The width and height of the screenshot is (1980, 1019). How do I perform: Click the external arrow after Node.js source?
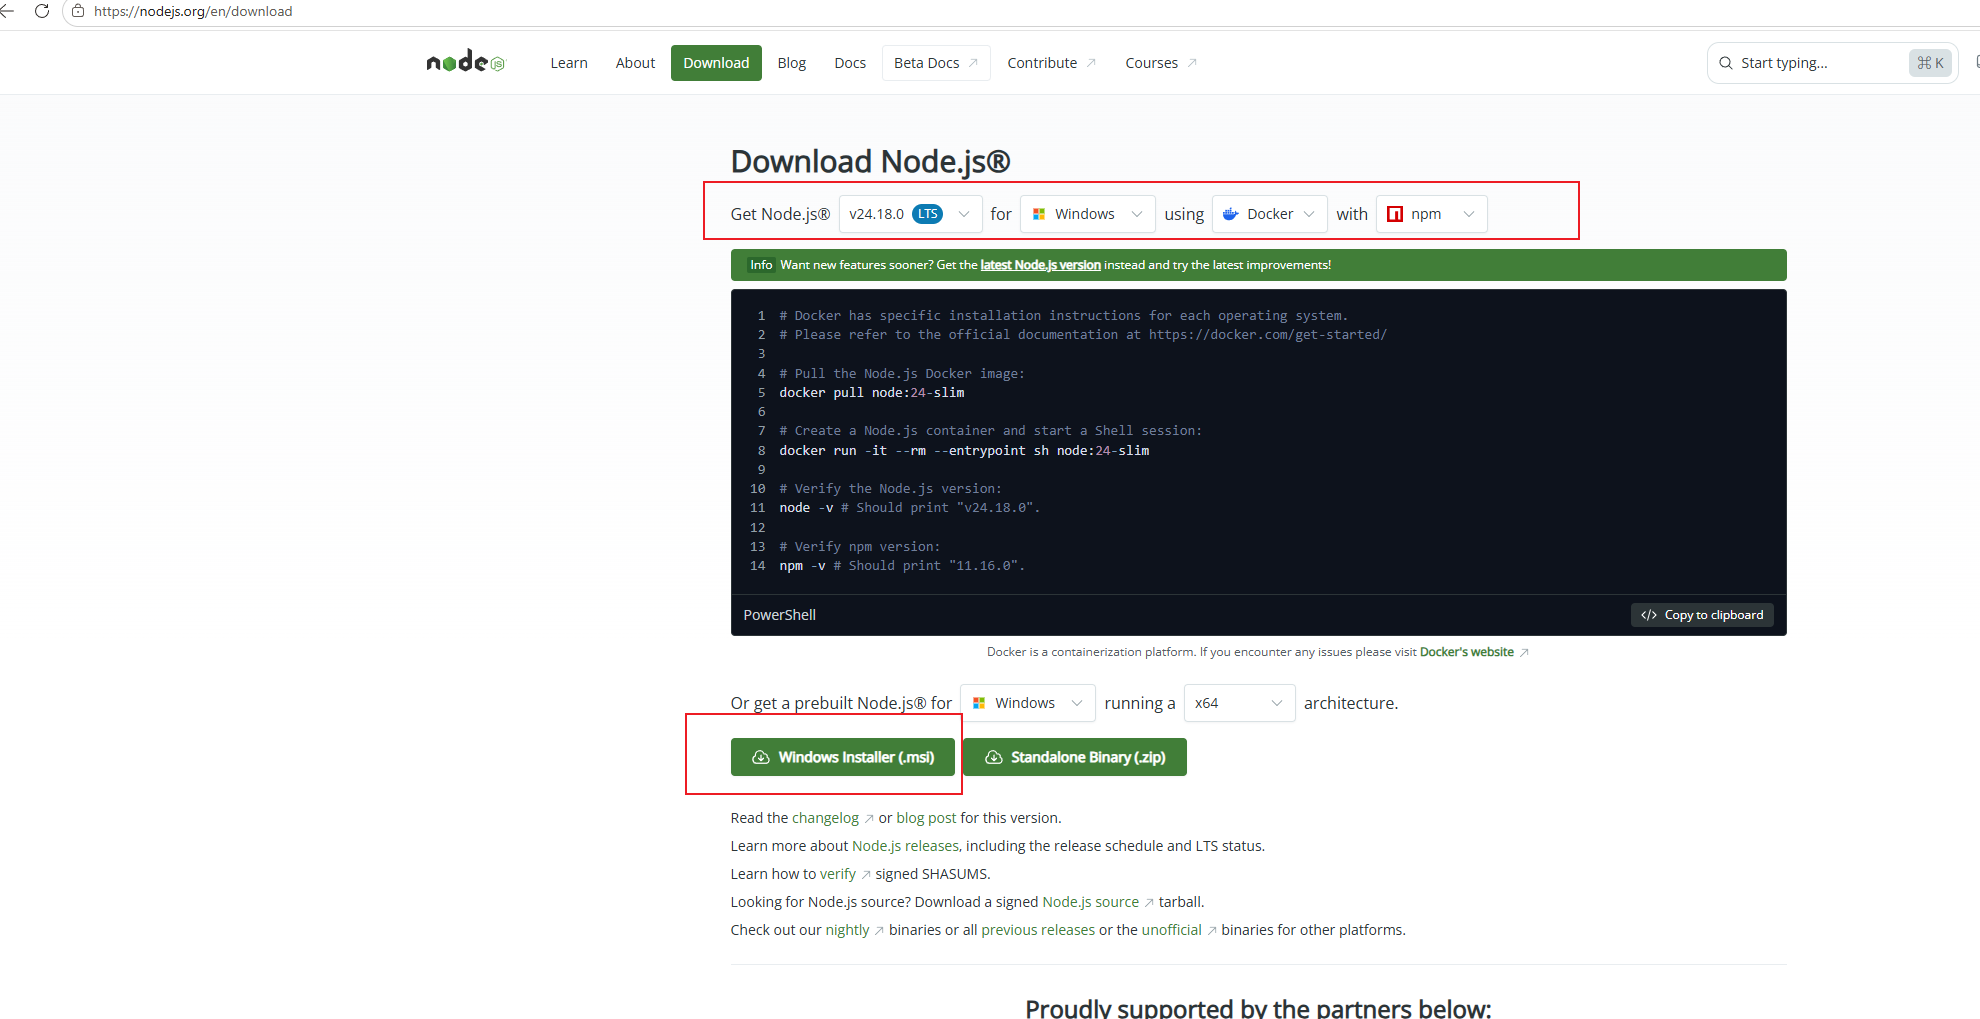tap(1149, 903)
